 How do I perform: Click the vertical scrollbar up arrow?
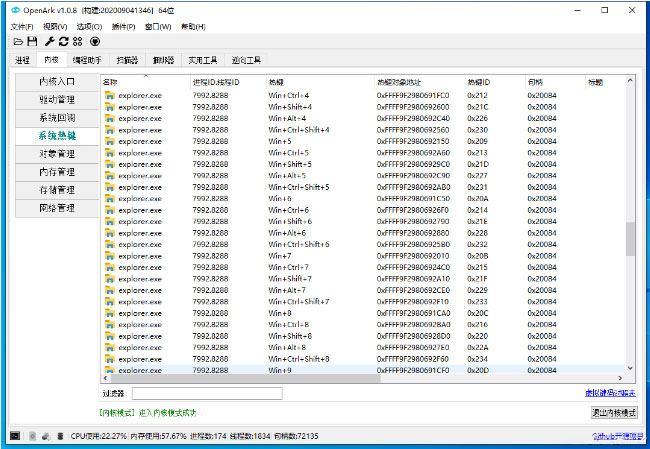click(631, 80)
